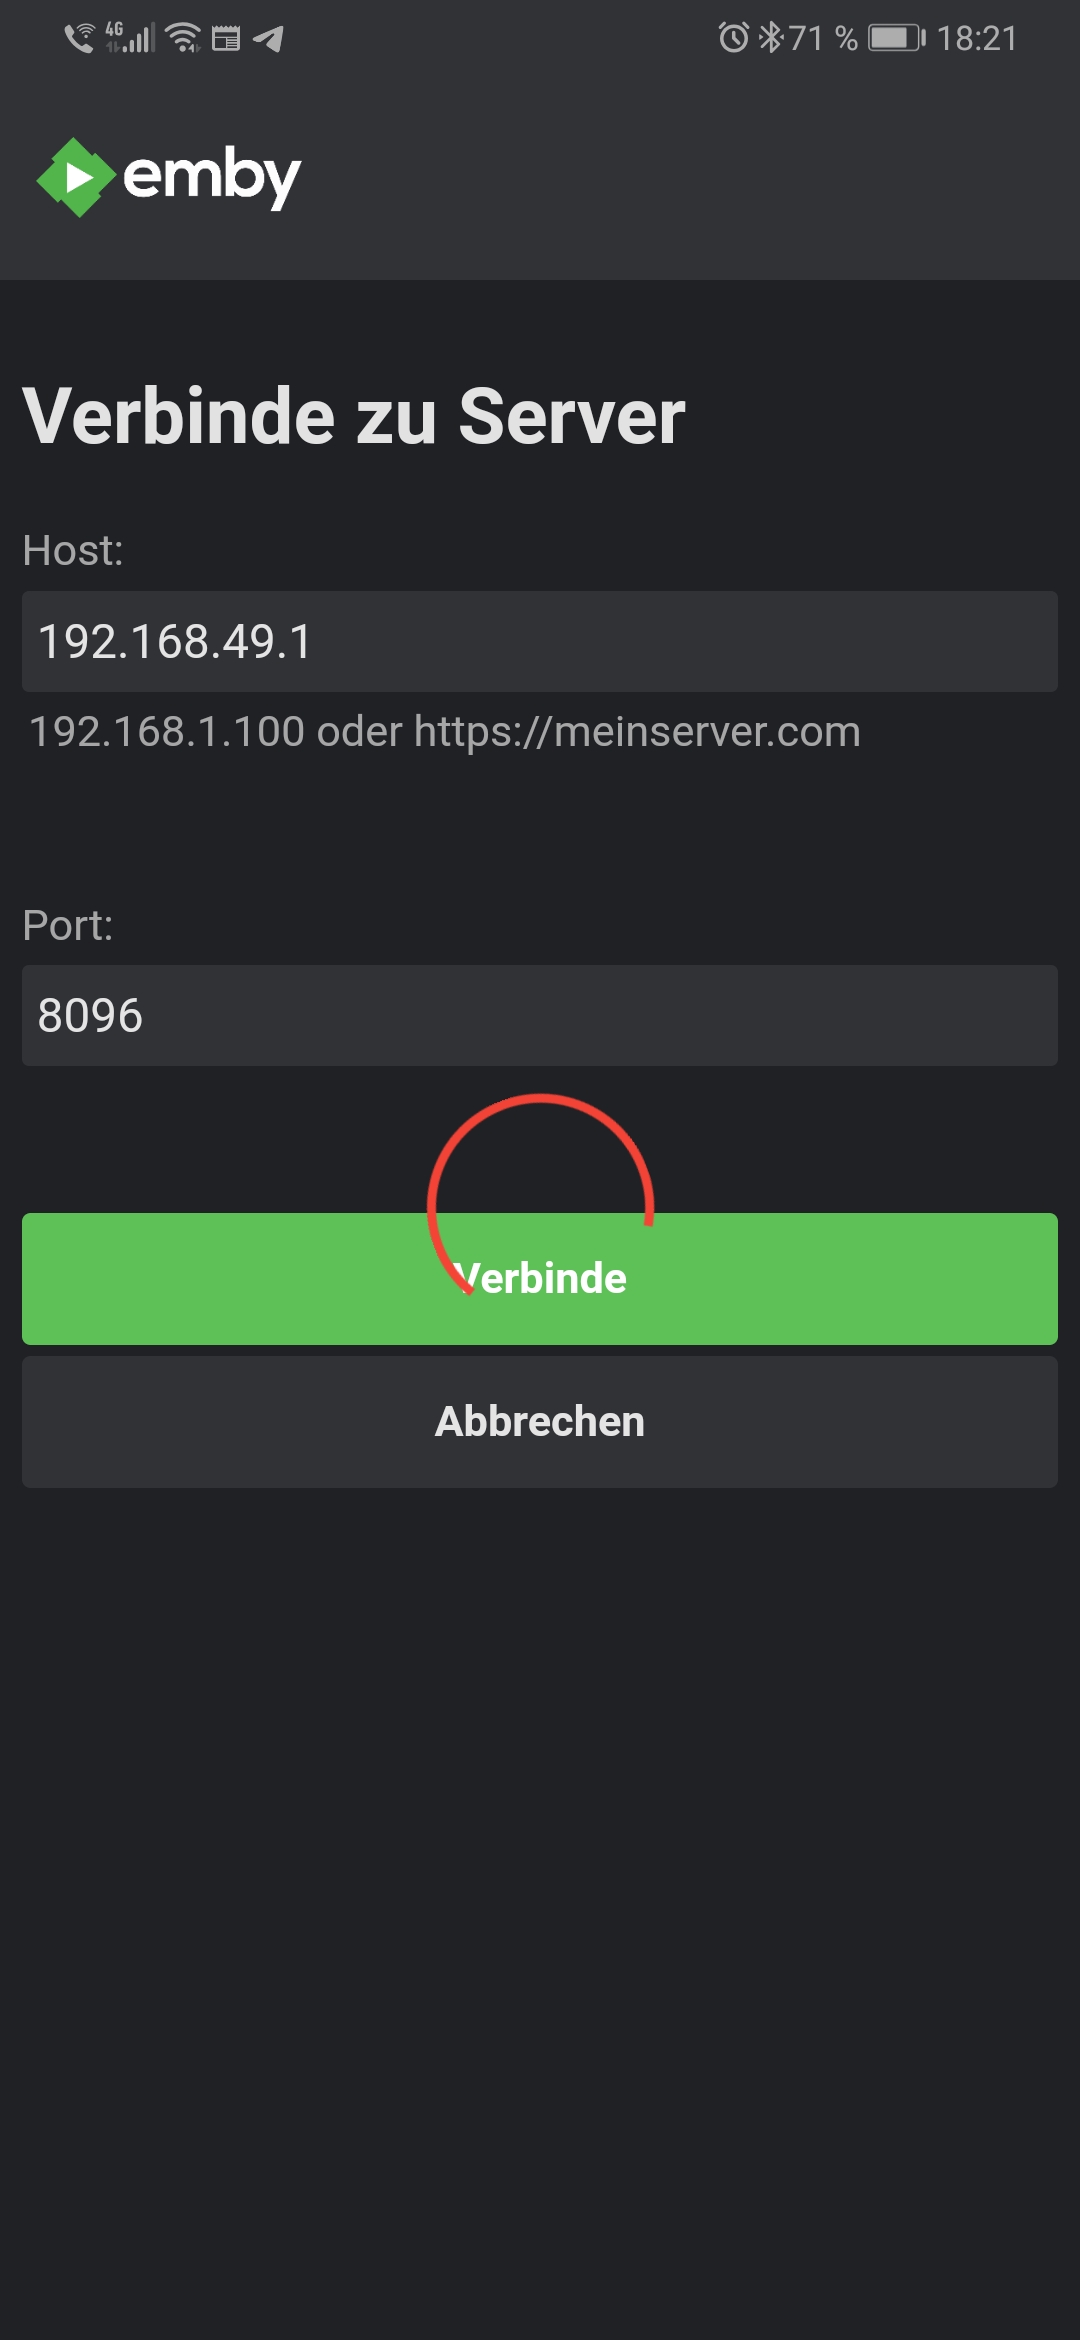
Task: Tap the Telegram paper plane notification icon
Action: (x=268, y=39)
